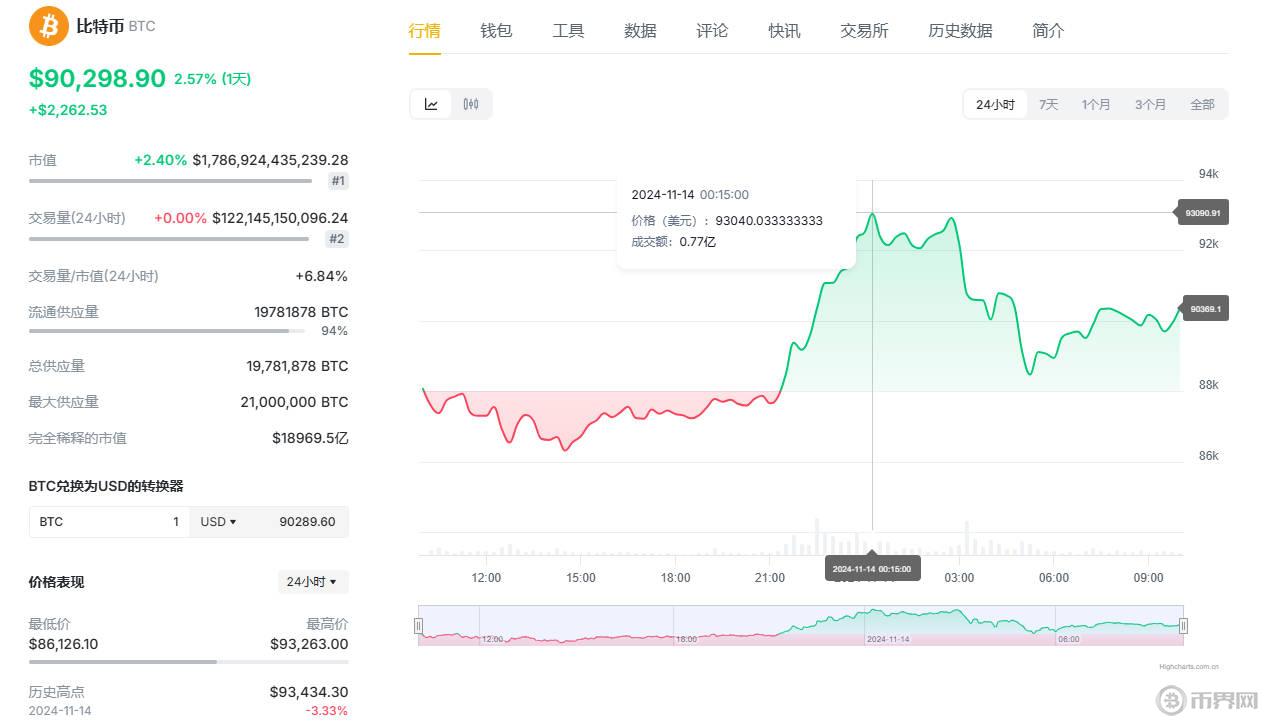Click the 比特币 coin name heading
The image size is (1269, 728).
click(100, 26)
